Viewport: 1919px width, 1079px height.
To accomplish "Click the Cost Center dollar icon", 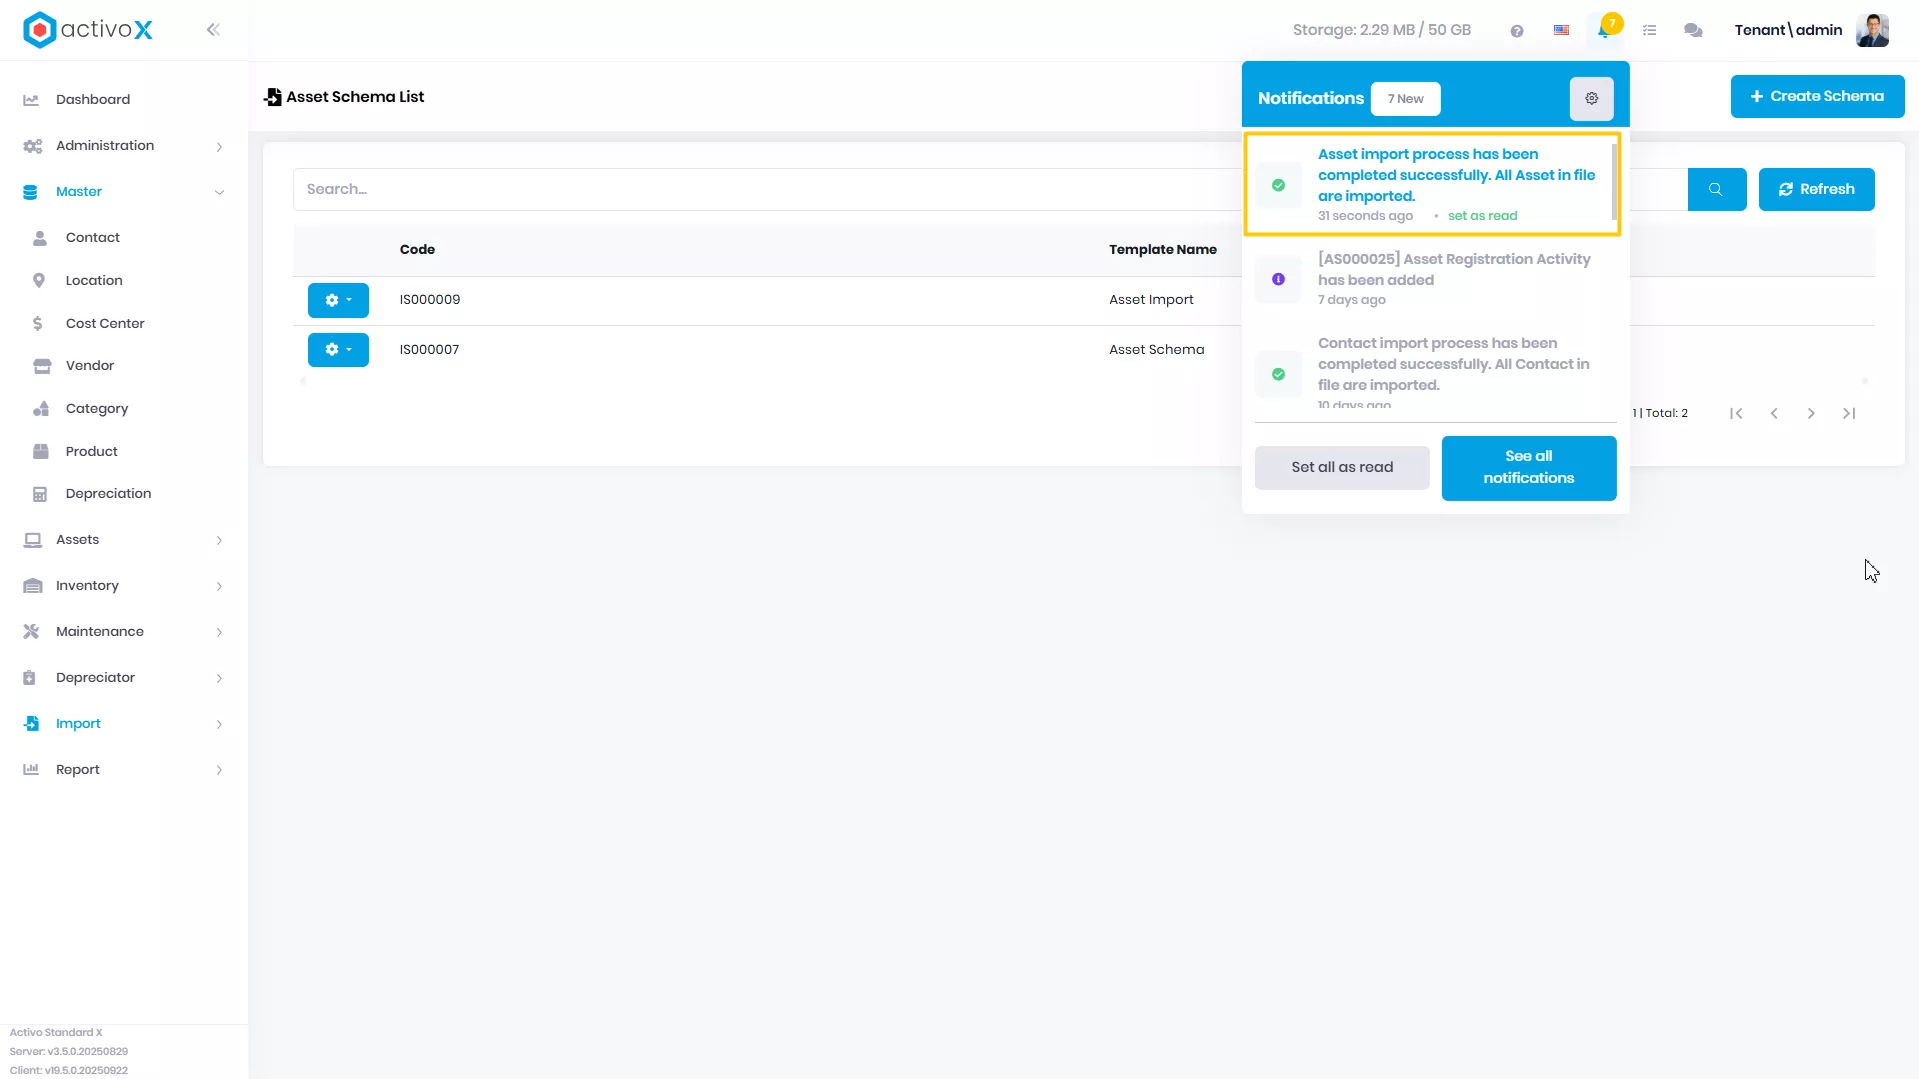I will [x=38, y=323].
